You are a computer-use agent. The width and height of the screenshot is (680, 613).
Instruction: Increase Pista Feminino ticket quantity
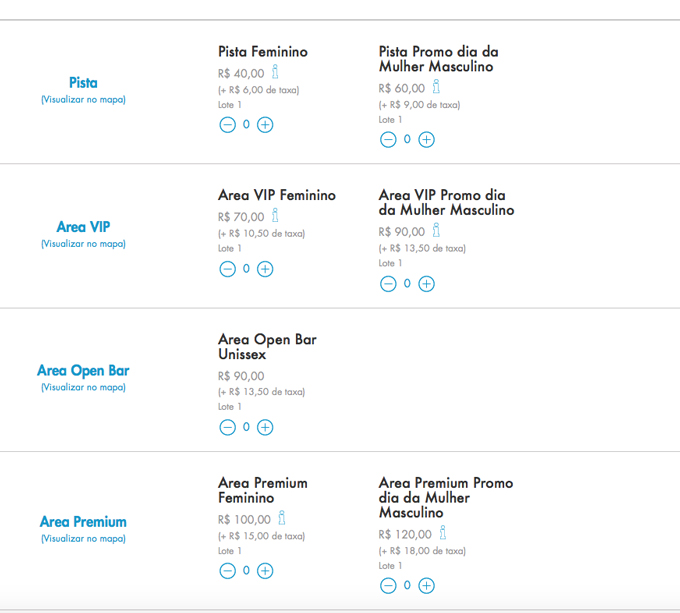[x=265, y=125]
